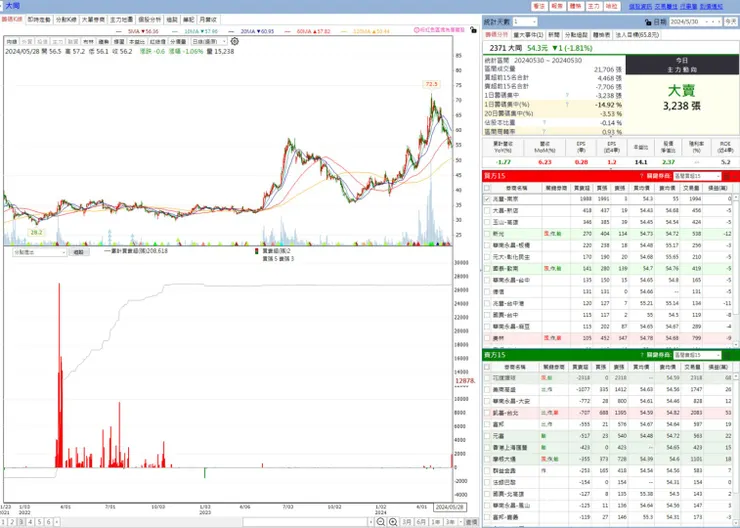740x528 pixels.
Task: Open 新聞 tab in right panel
Action: point(554,35)
